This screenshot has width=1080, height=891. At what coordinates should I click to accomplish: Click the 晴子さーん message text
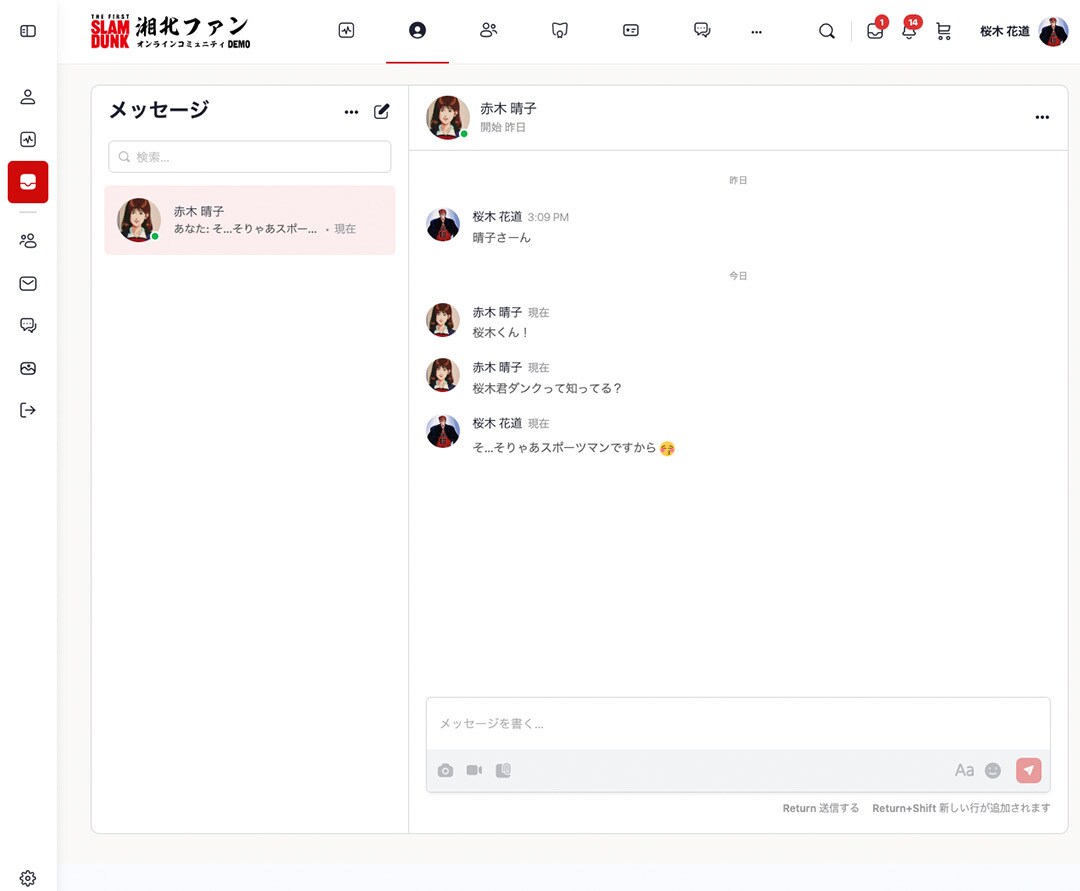501,238
